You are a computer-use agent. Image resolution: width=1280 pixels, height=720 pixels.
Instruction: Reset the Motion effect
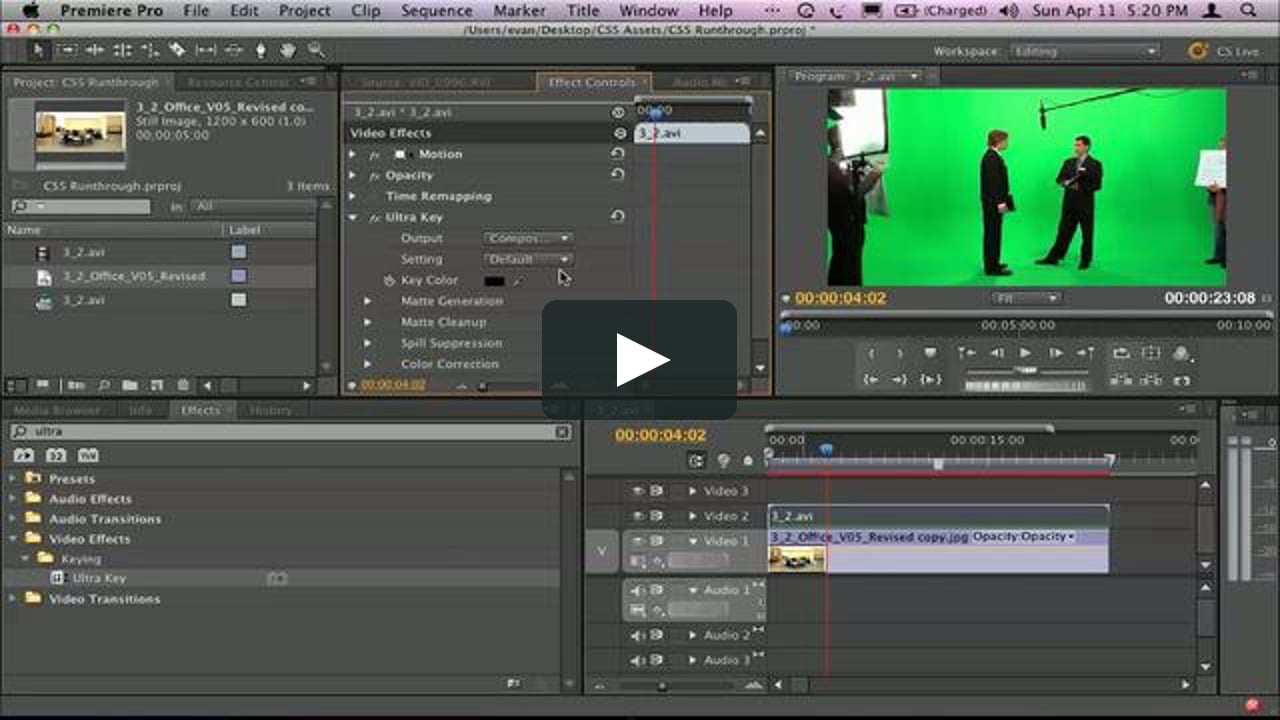coord(618,154)
